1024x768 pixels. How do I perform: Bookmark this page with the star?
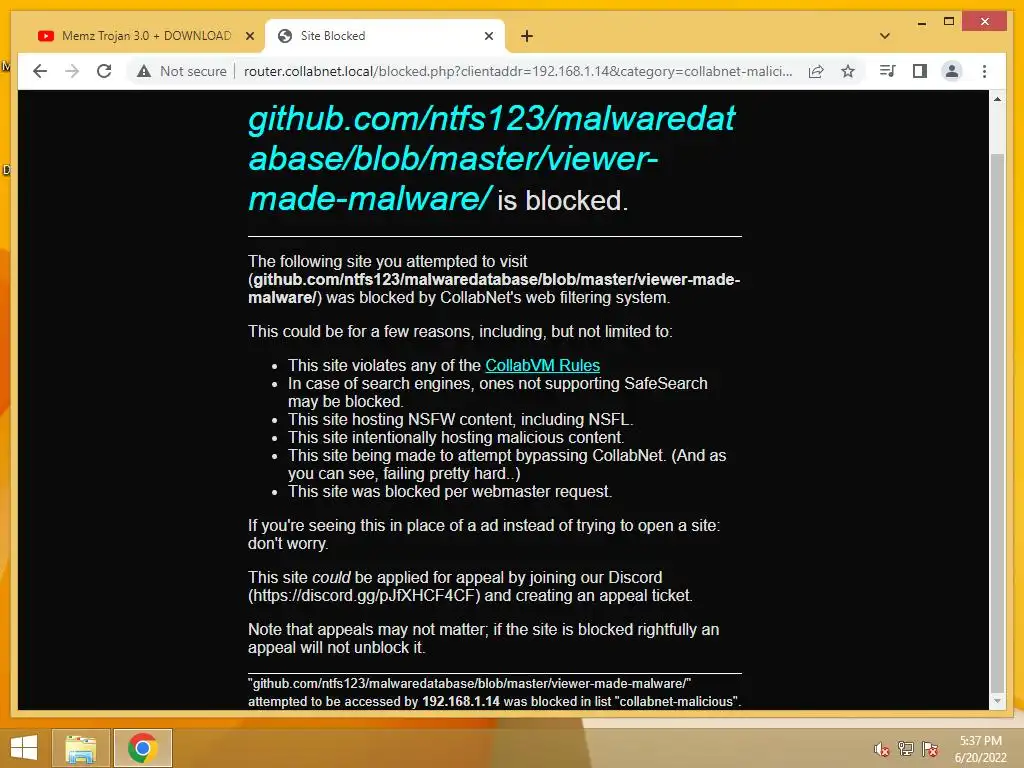coord(848,71)
